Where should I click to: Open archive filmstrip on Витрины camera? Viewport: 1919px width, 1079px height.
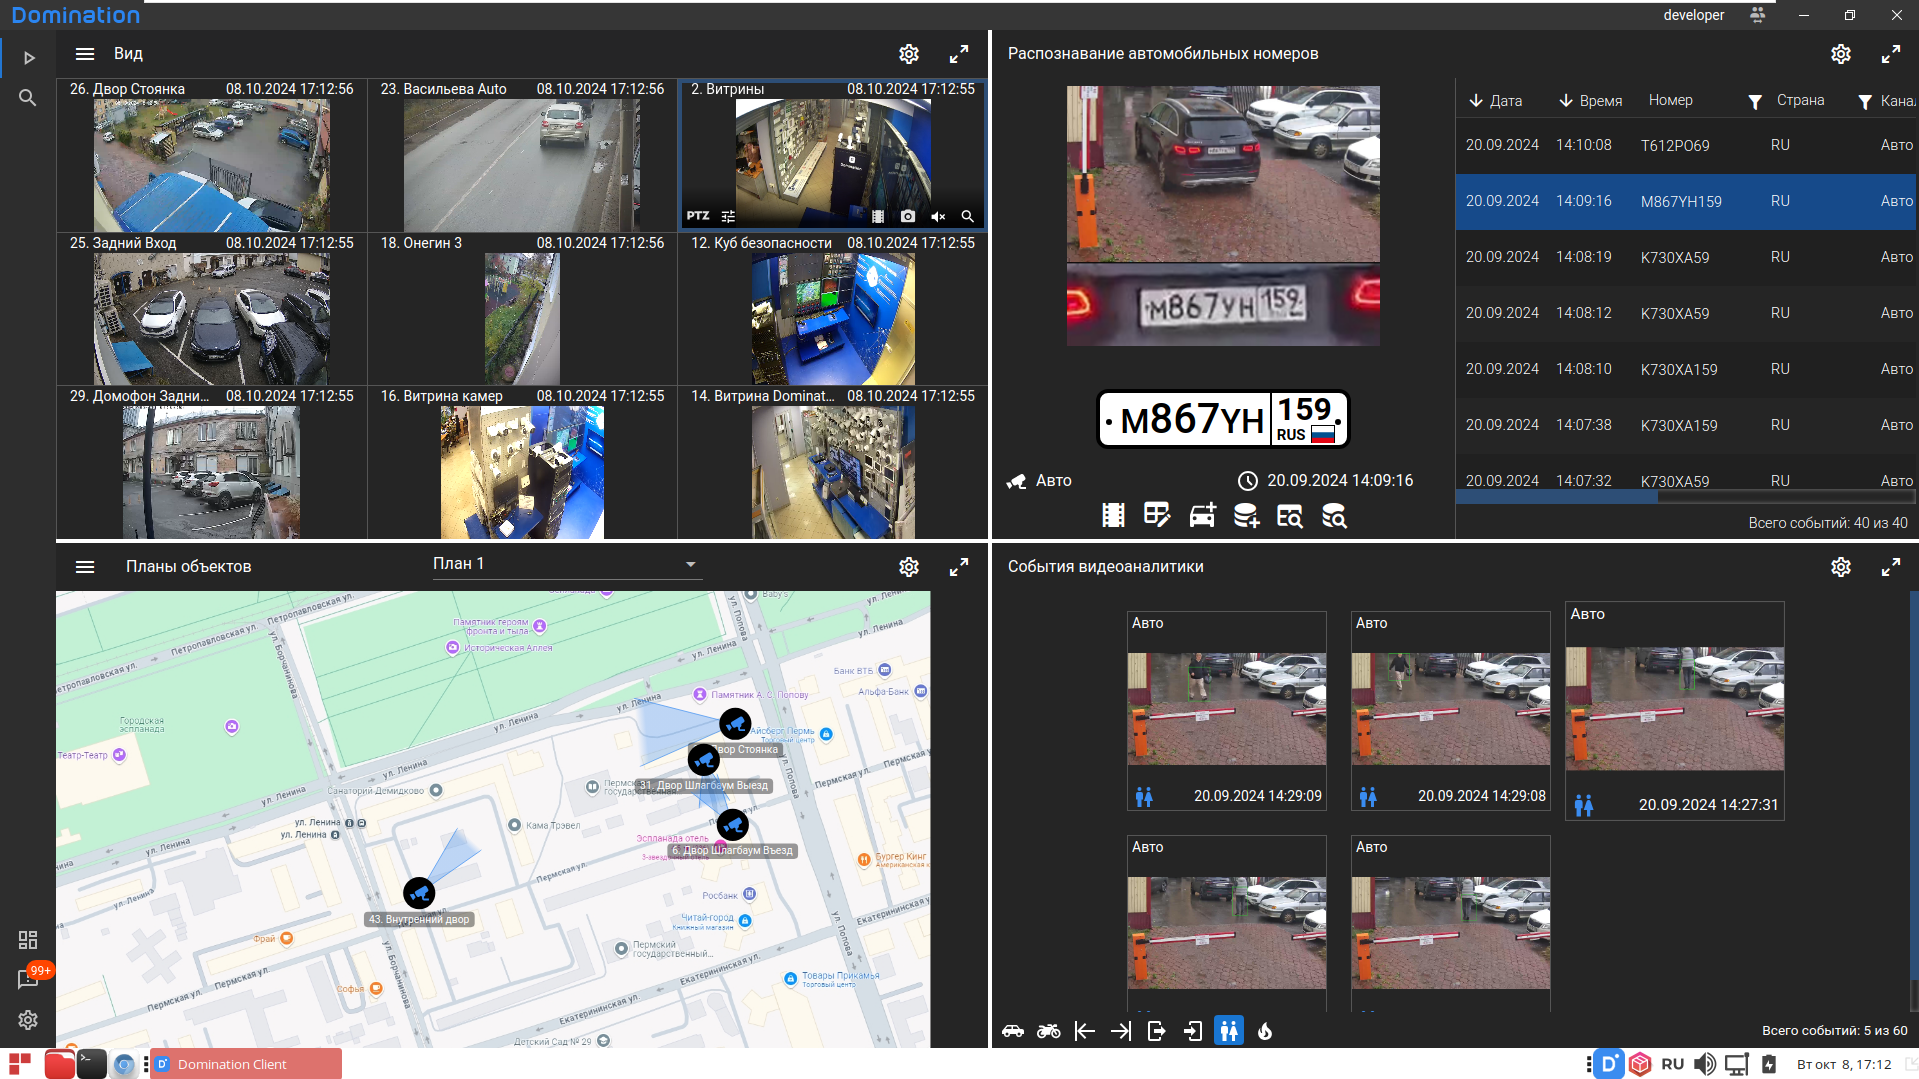(878, 216)
